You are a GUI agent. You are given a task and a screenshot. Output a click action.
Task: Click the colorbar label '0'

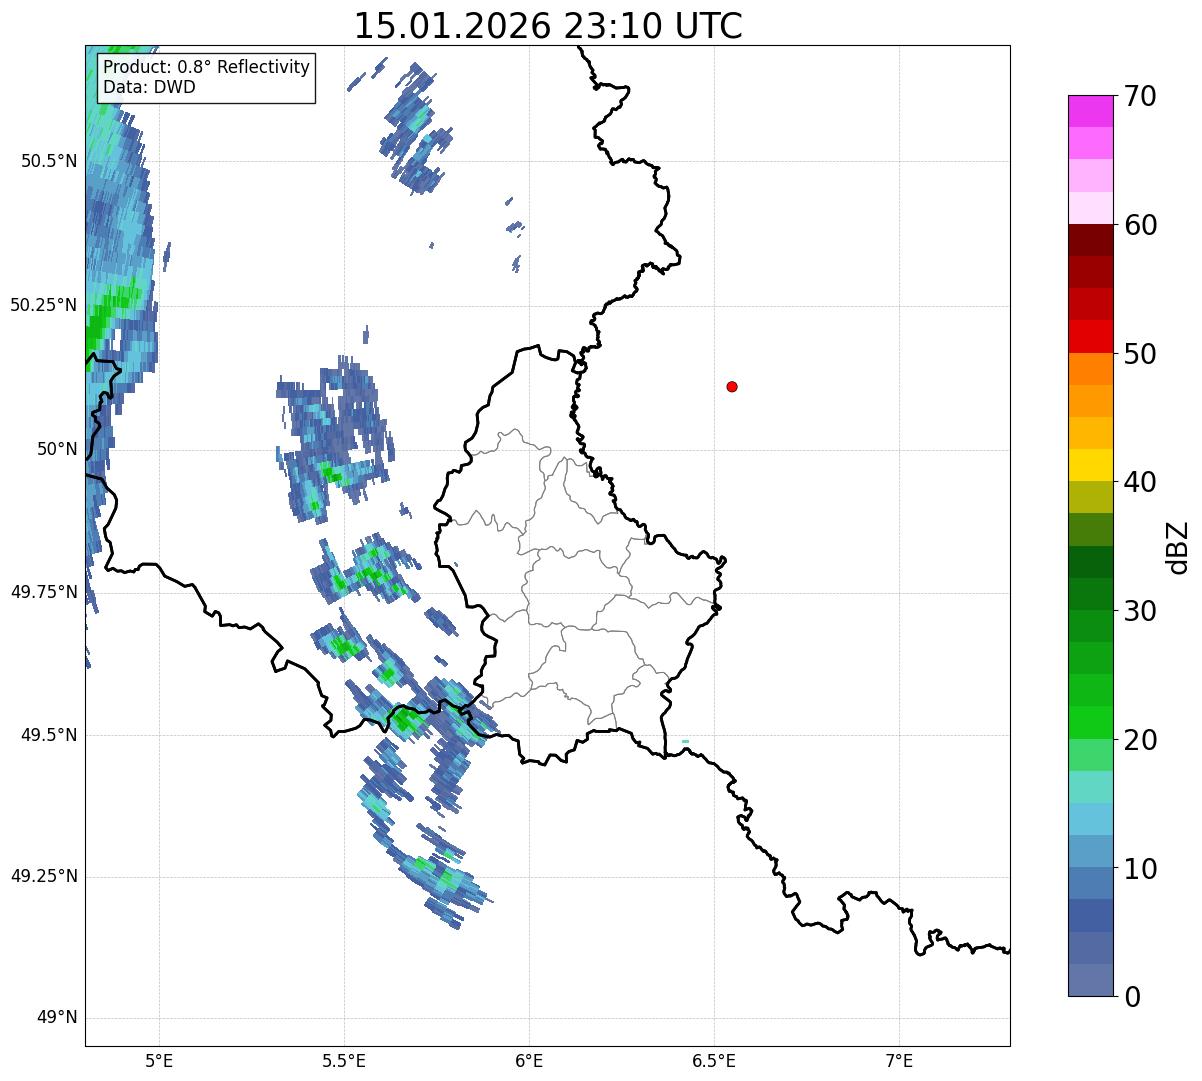[x=1132, y=997]
